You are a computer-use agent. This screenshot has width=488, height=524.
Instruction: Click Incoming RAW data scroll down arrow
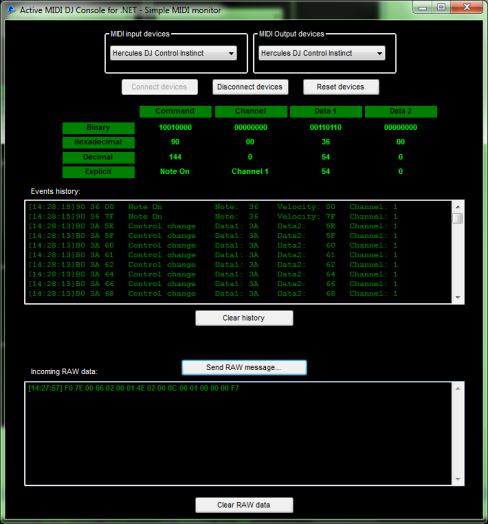tap(458, 479)
